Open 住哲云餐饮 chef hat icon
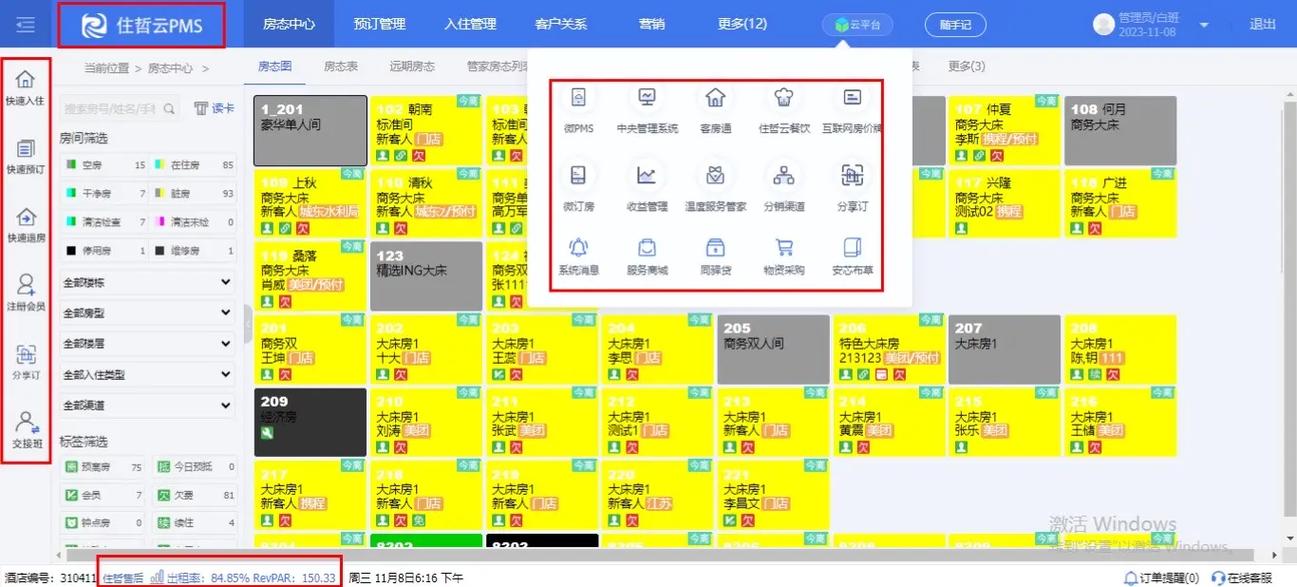This screenshot has width=1297, height=587. [783, 100]
